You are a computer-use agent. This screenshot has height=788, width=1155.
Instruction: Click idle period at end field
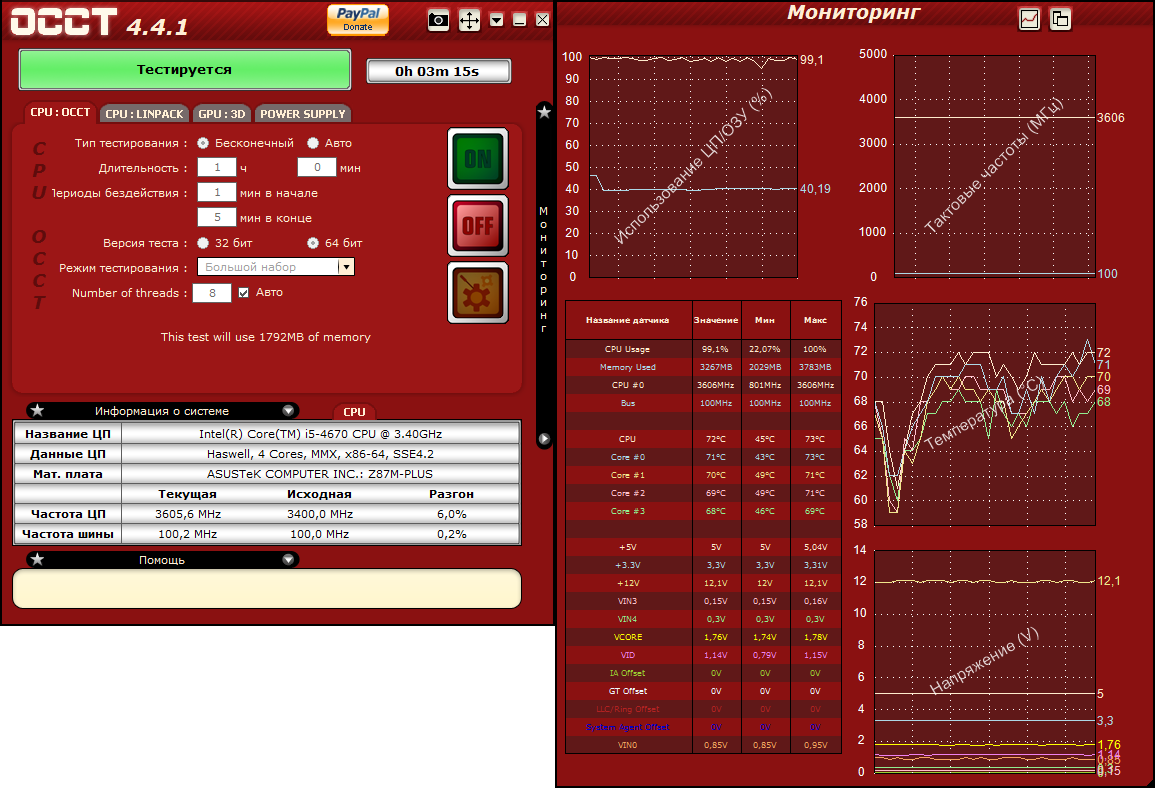click(x=217, y=217)
